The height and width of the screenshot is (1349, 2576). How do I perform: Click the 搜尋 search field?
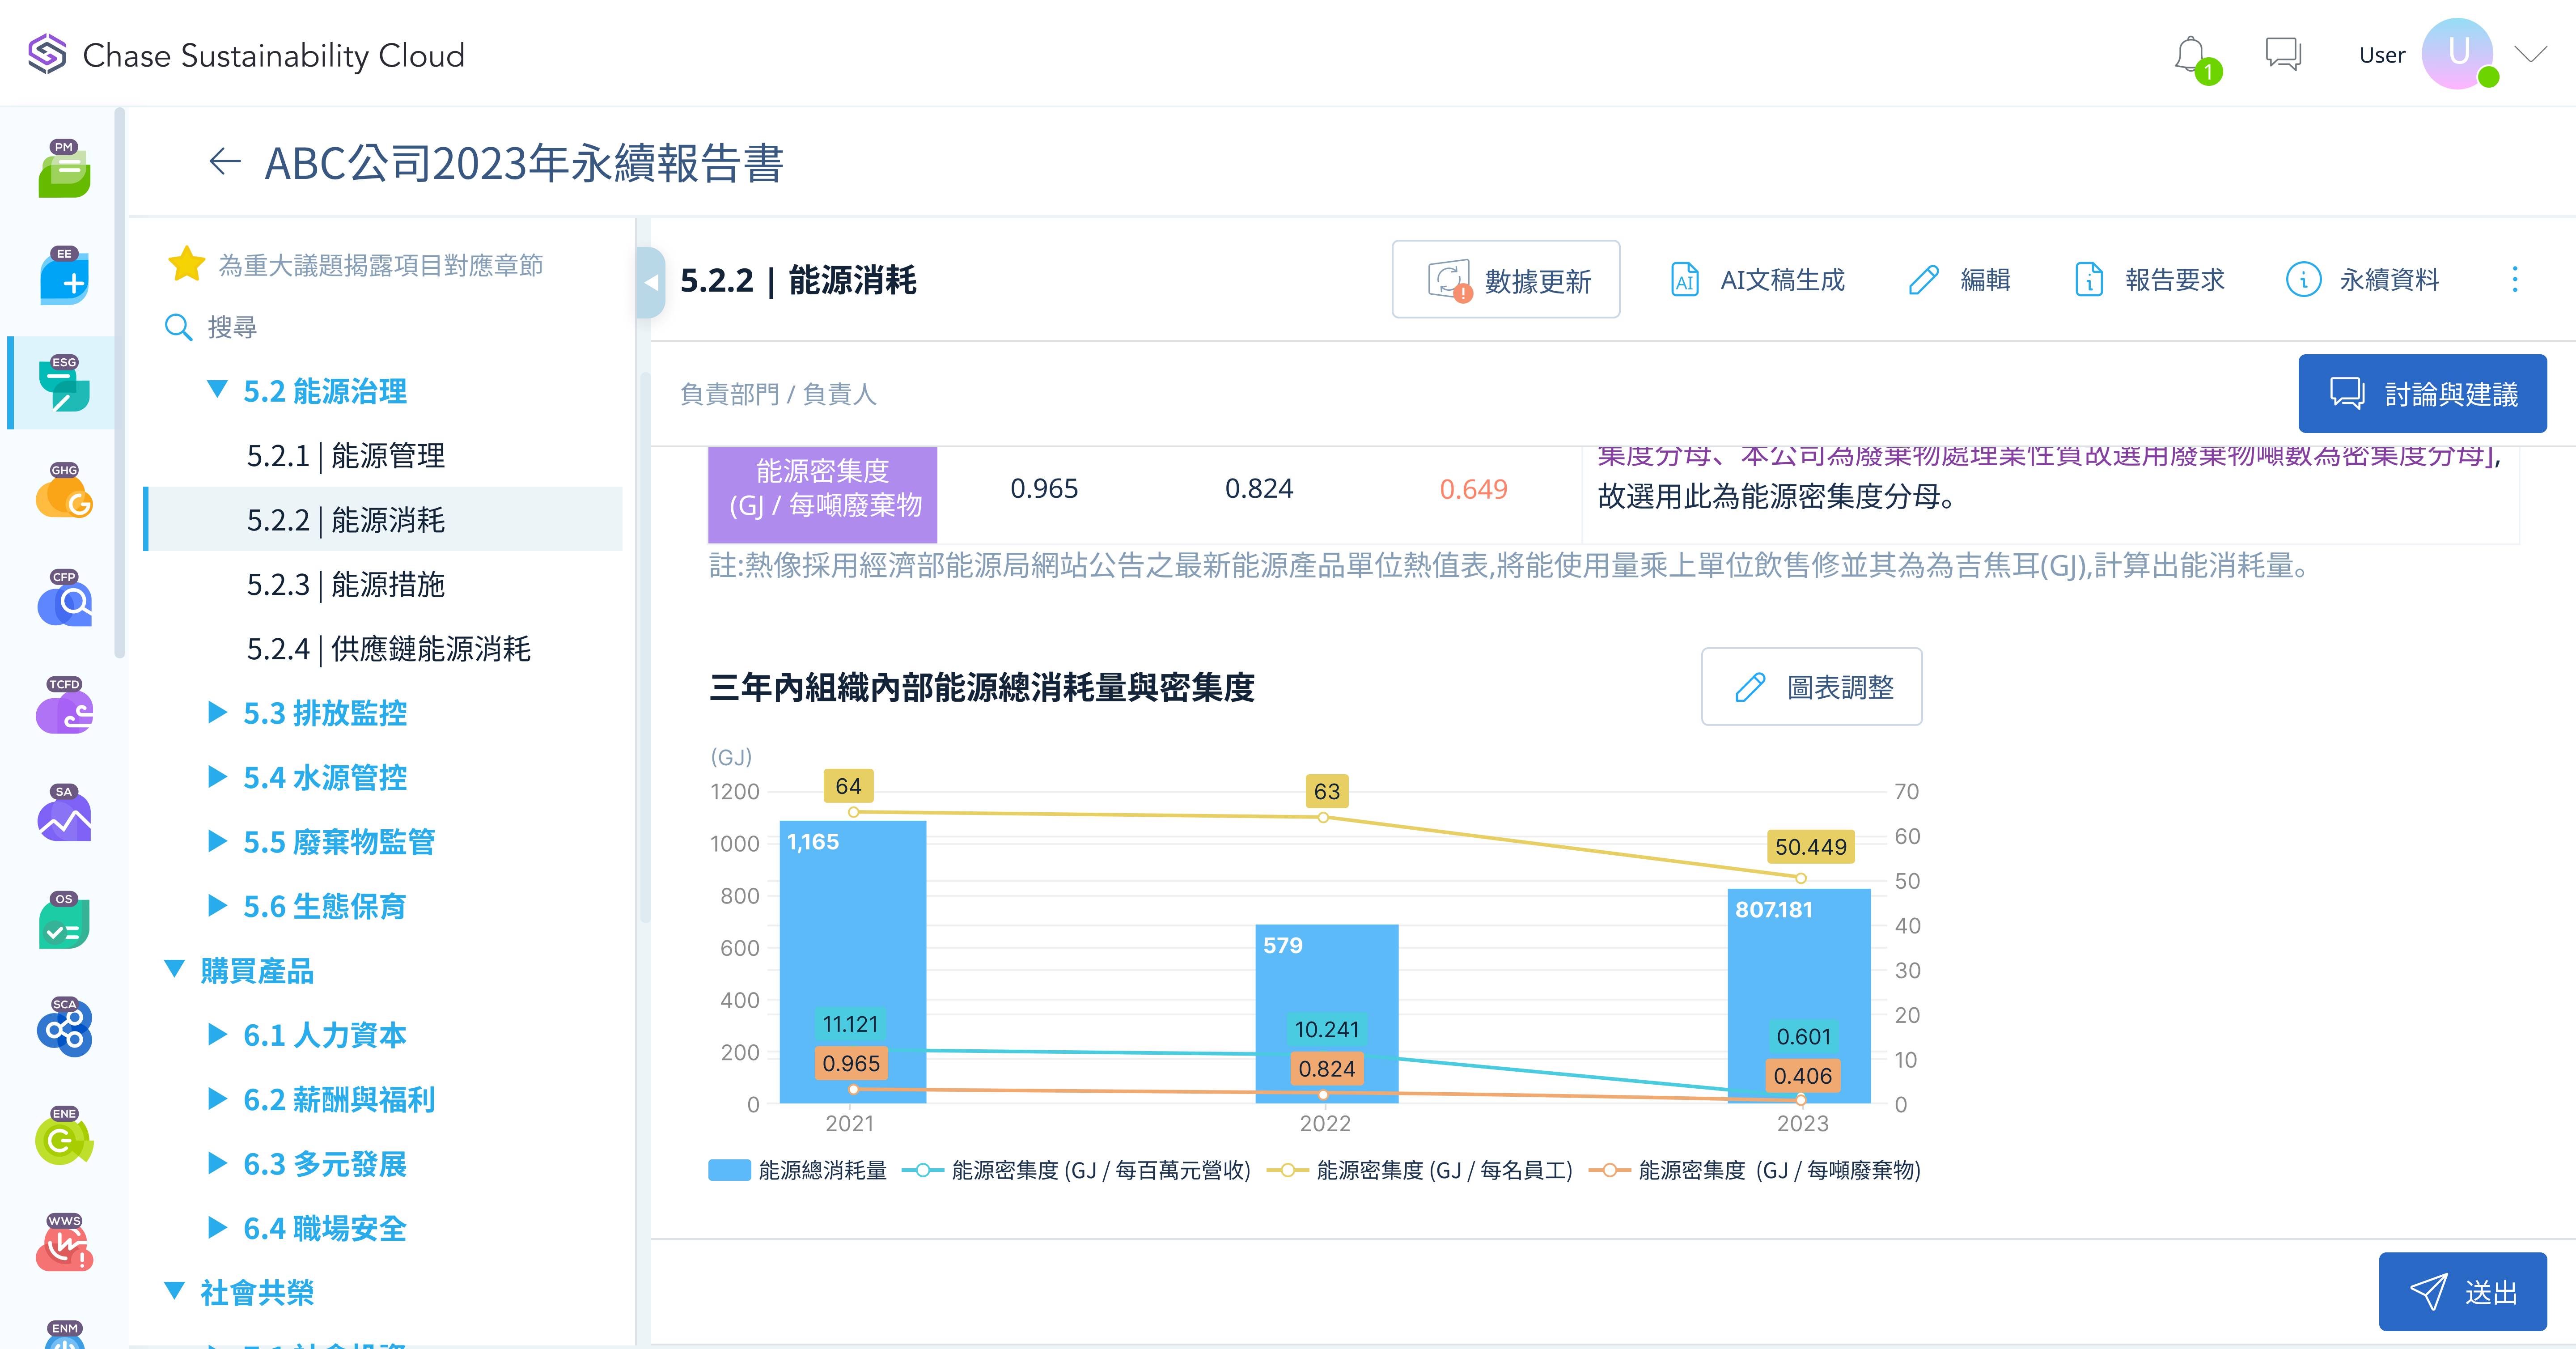tap(232, 327)
